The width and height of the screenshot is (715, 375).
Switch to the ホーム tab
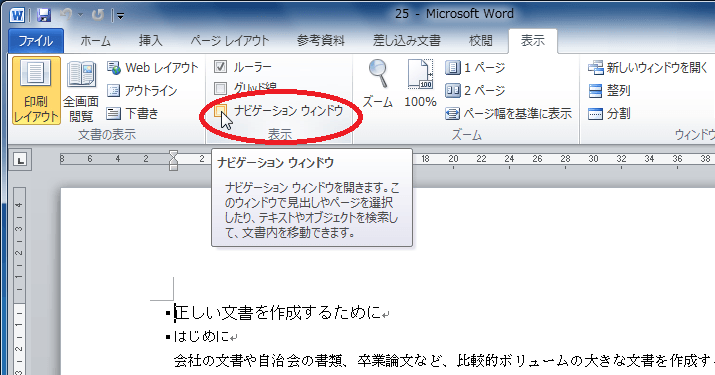(x=95, y=41)
